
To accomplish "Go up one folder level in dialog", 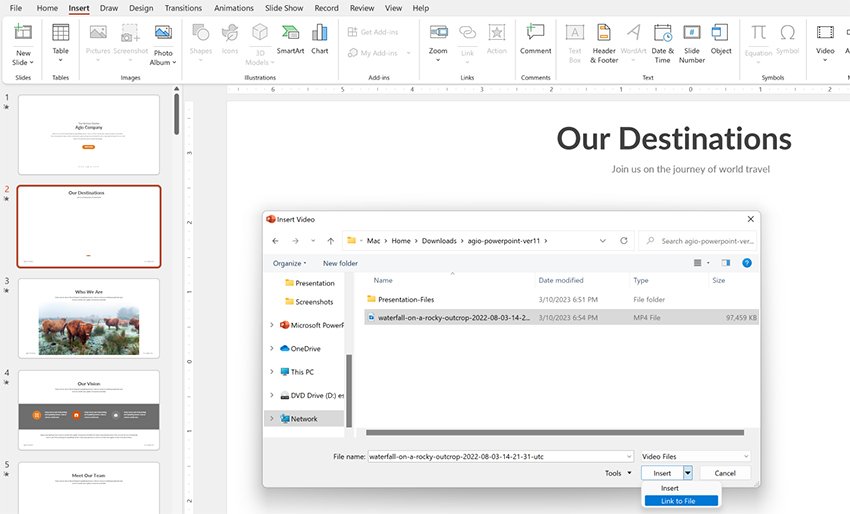I will click(x=331, y=241).
